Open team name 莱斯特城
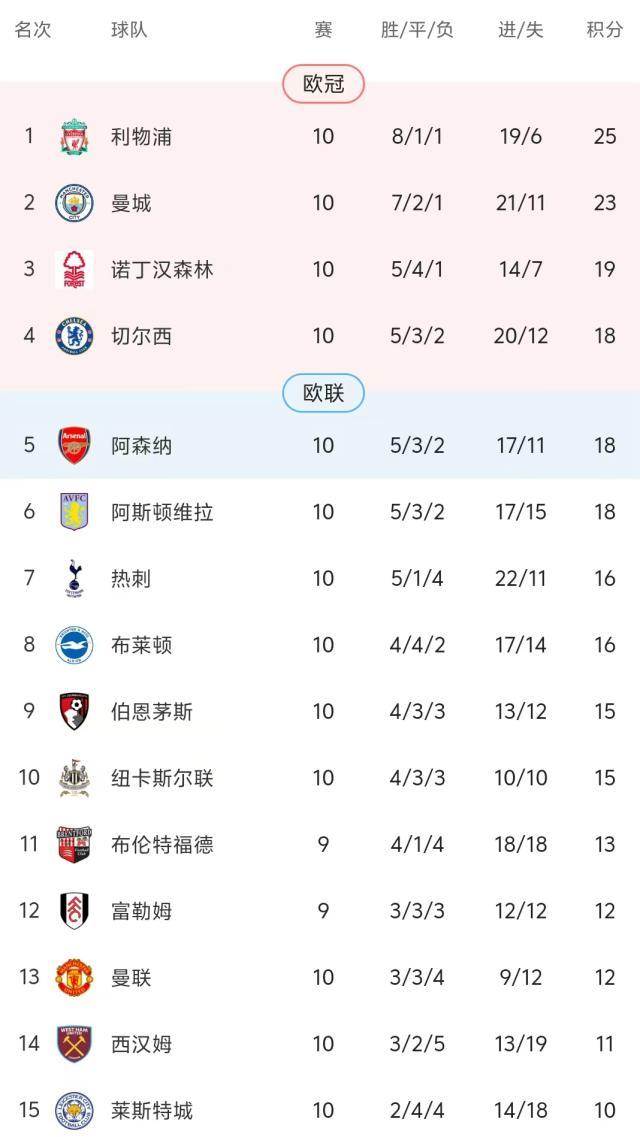The width and height of the screenshot is (640, 1137). [x=152, y=1110]
